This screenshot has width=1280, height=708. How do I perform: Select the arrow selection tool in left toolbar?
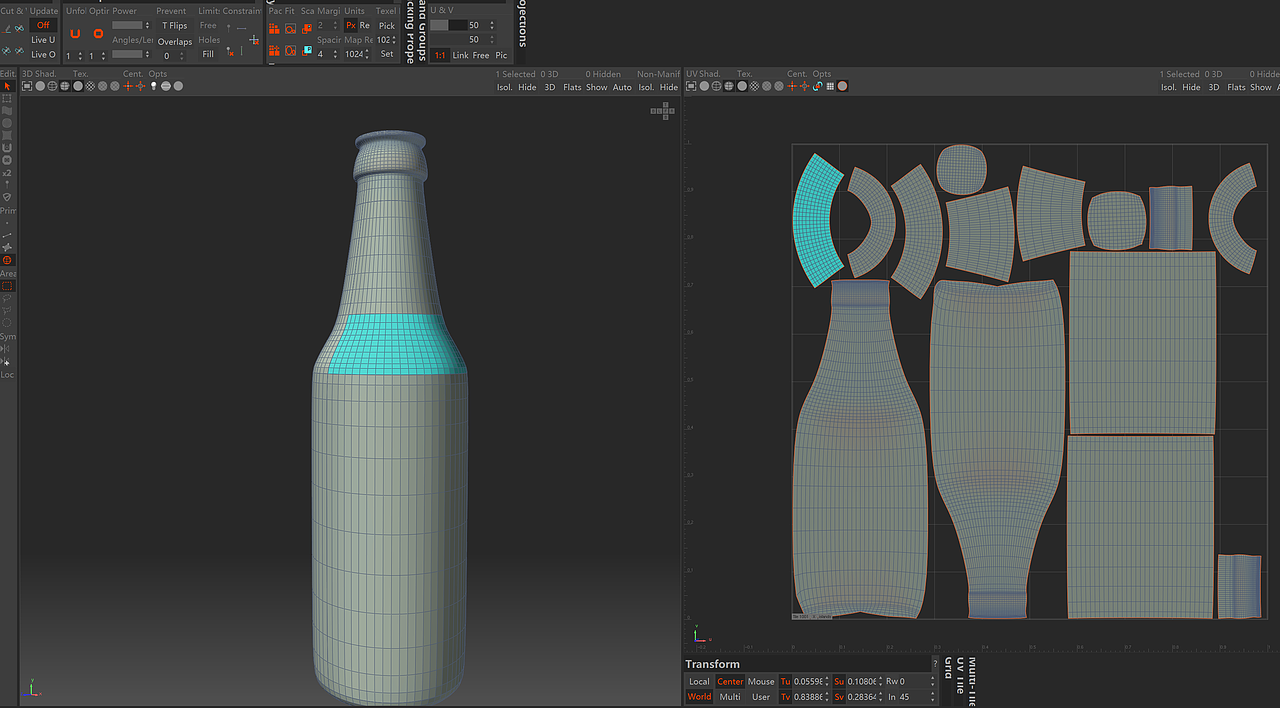click(7, 87)
